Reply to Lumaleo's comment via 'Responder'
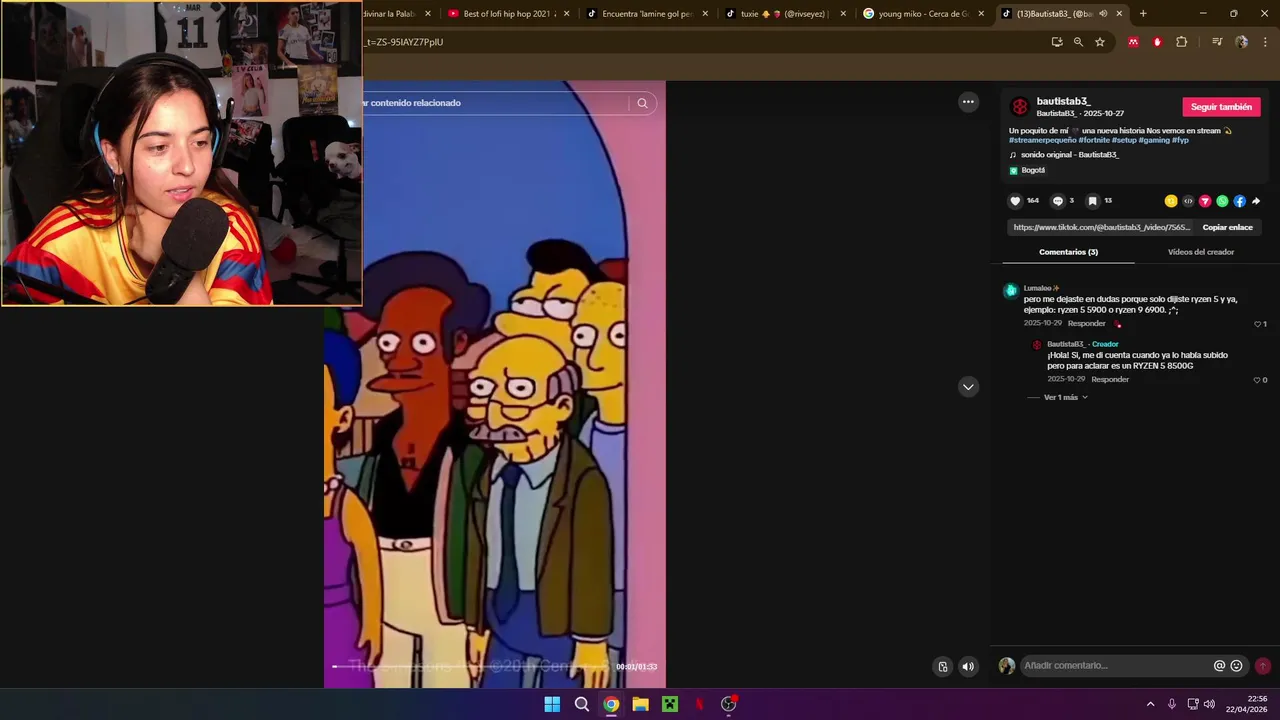Image resolution: width=1280 pixels, height=720 pixels. pyautogui.click(x=1086, y=324)
